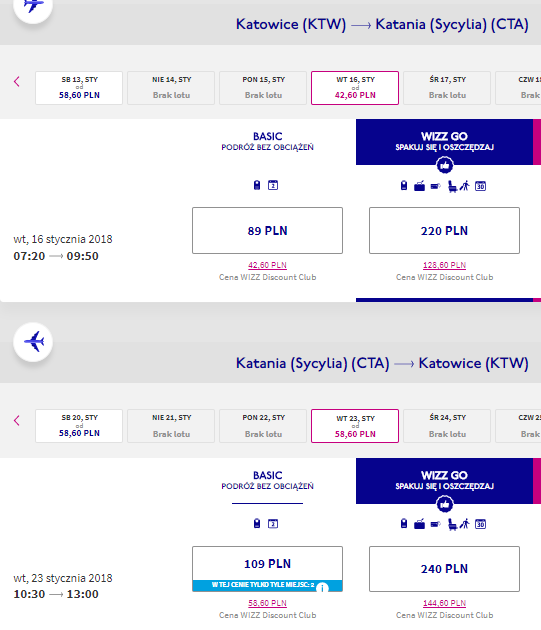
Task: Click the thumbs-up badge on return WIZZ GO
Action: coord(445,504)
